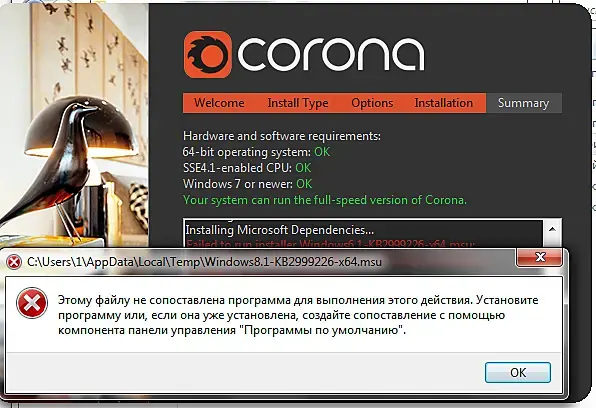
Task: Click the red 'Failed to run installer' log line
Action: 330,244
